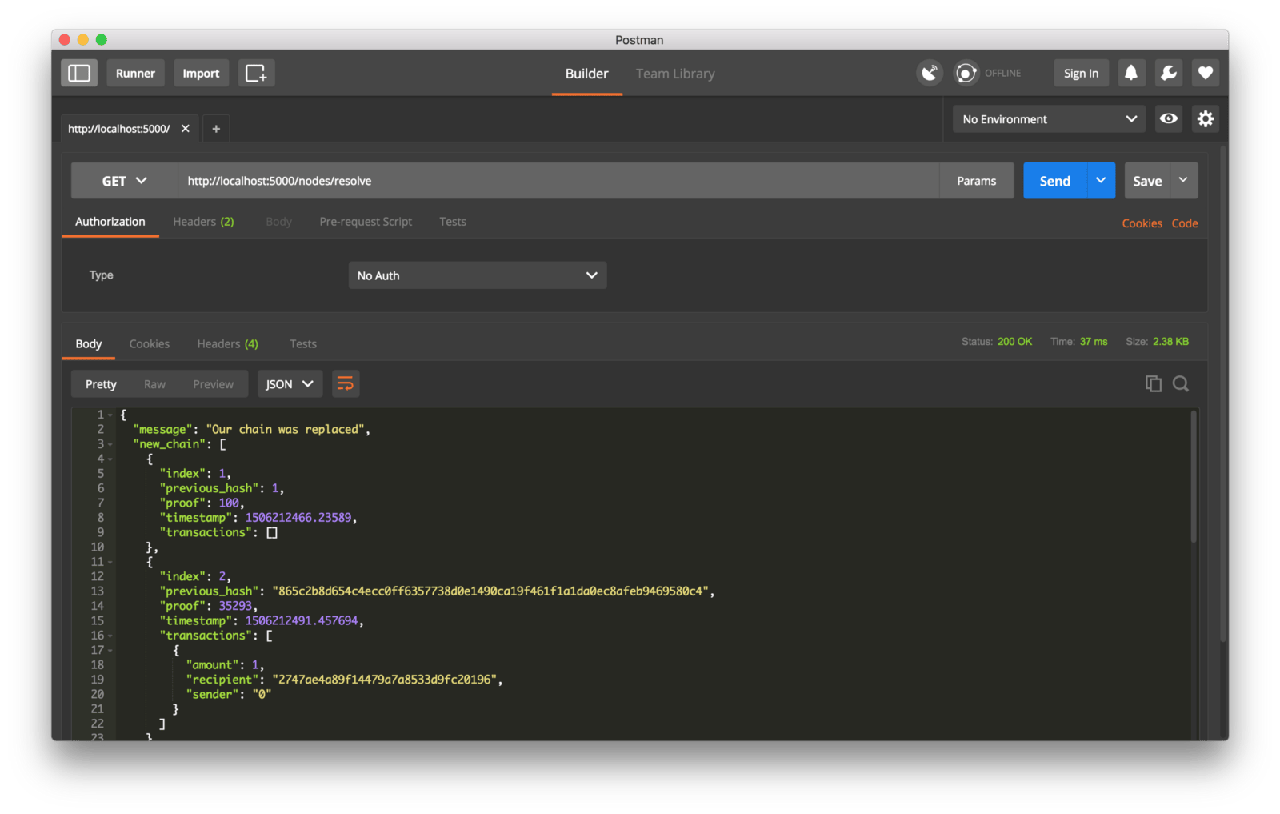Copy response body to clipboard
Viewport: 1280px width, 814px height.
coord(1153,384)
